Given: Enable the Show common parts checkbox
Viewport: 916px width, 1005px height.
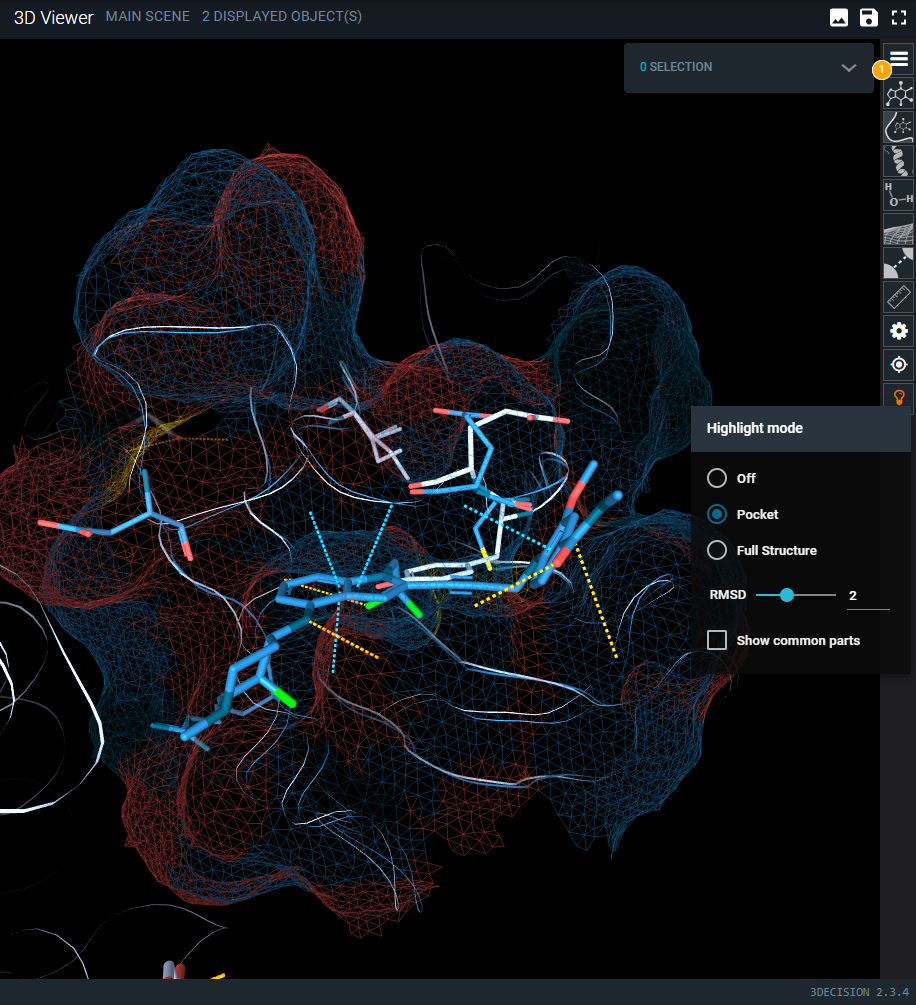Looking at the screenshot, I should (717, 640).
